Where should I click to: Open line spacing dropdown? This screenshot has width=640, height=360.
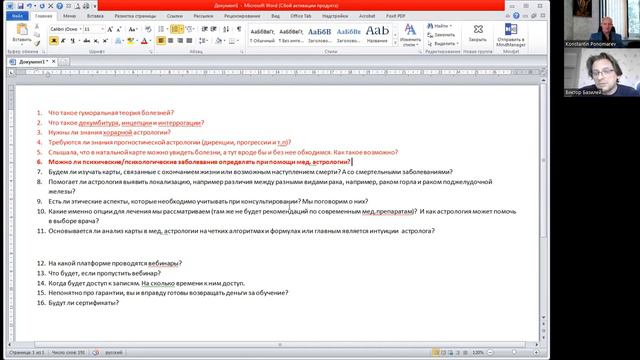[x=203, y=41]
